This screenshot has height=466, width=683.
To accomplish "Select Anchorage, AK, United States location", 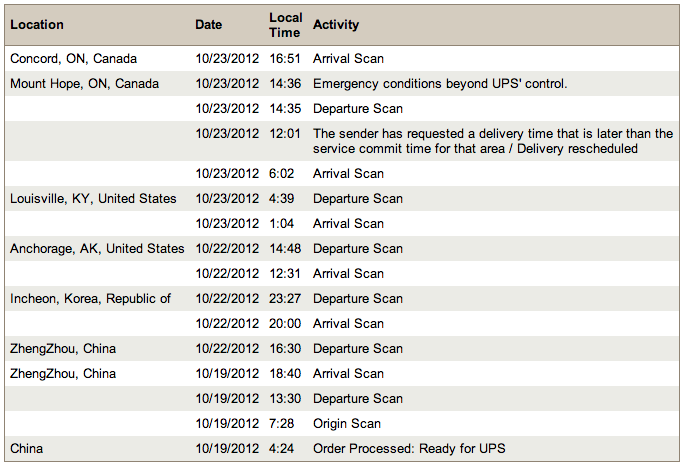I will [x=97, y=248].
